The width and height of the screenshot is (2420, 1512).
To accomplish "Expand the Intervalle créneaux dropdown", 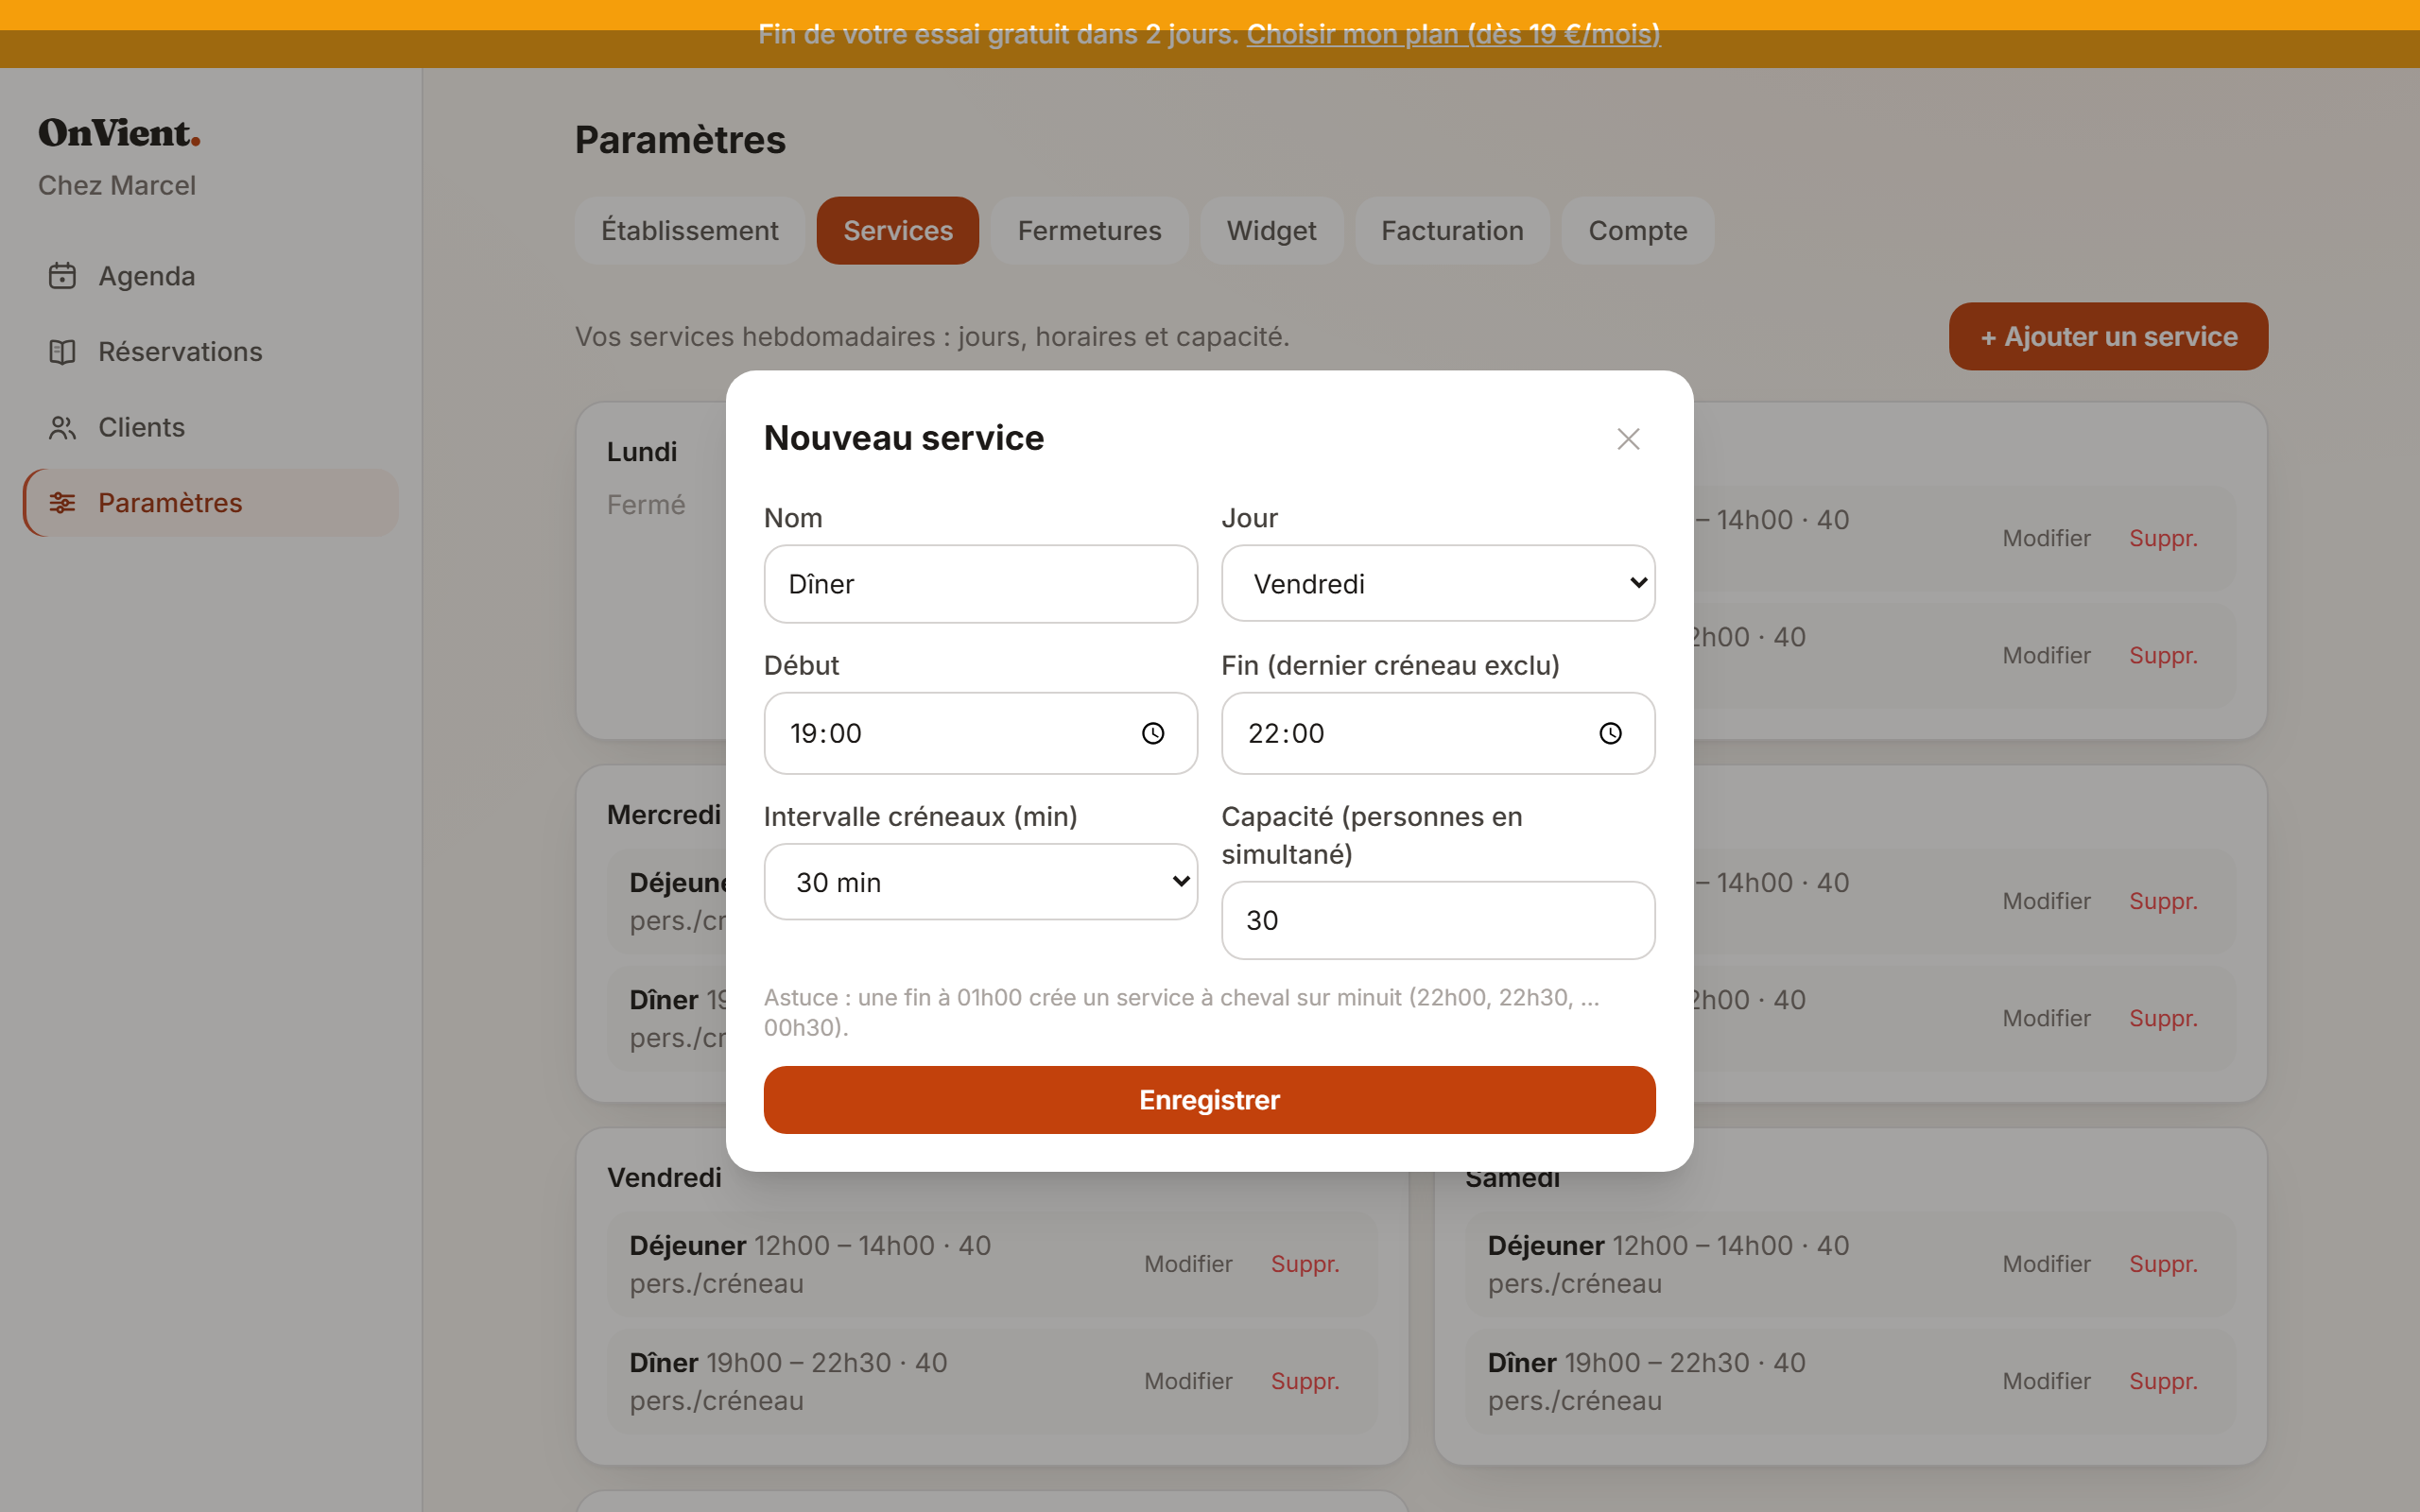I will tap(980, 882).
